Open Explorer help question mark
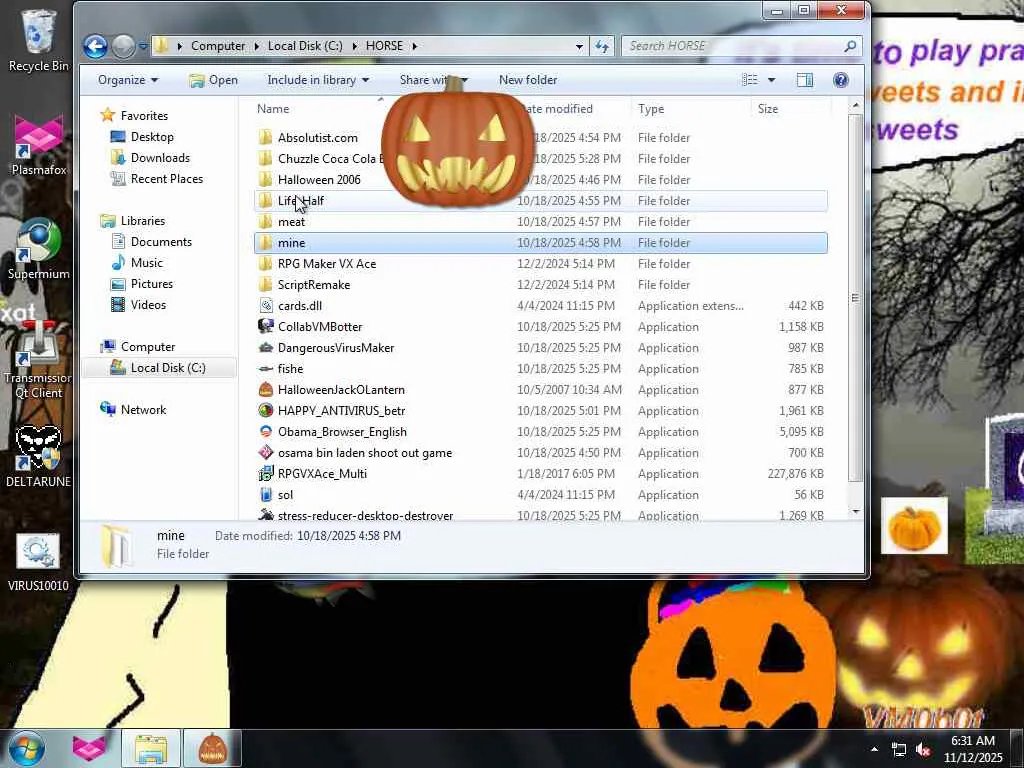 point(840,80)
